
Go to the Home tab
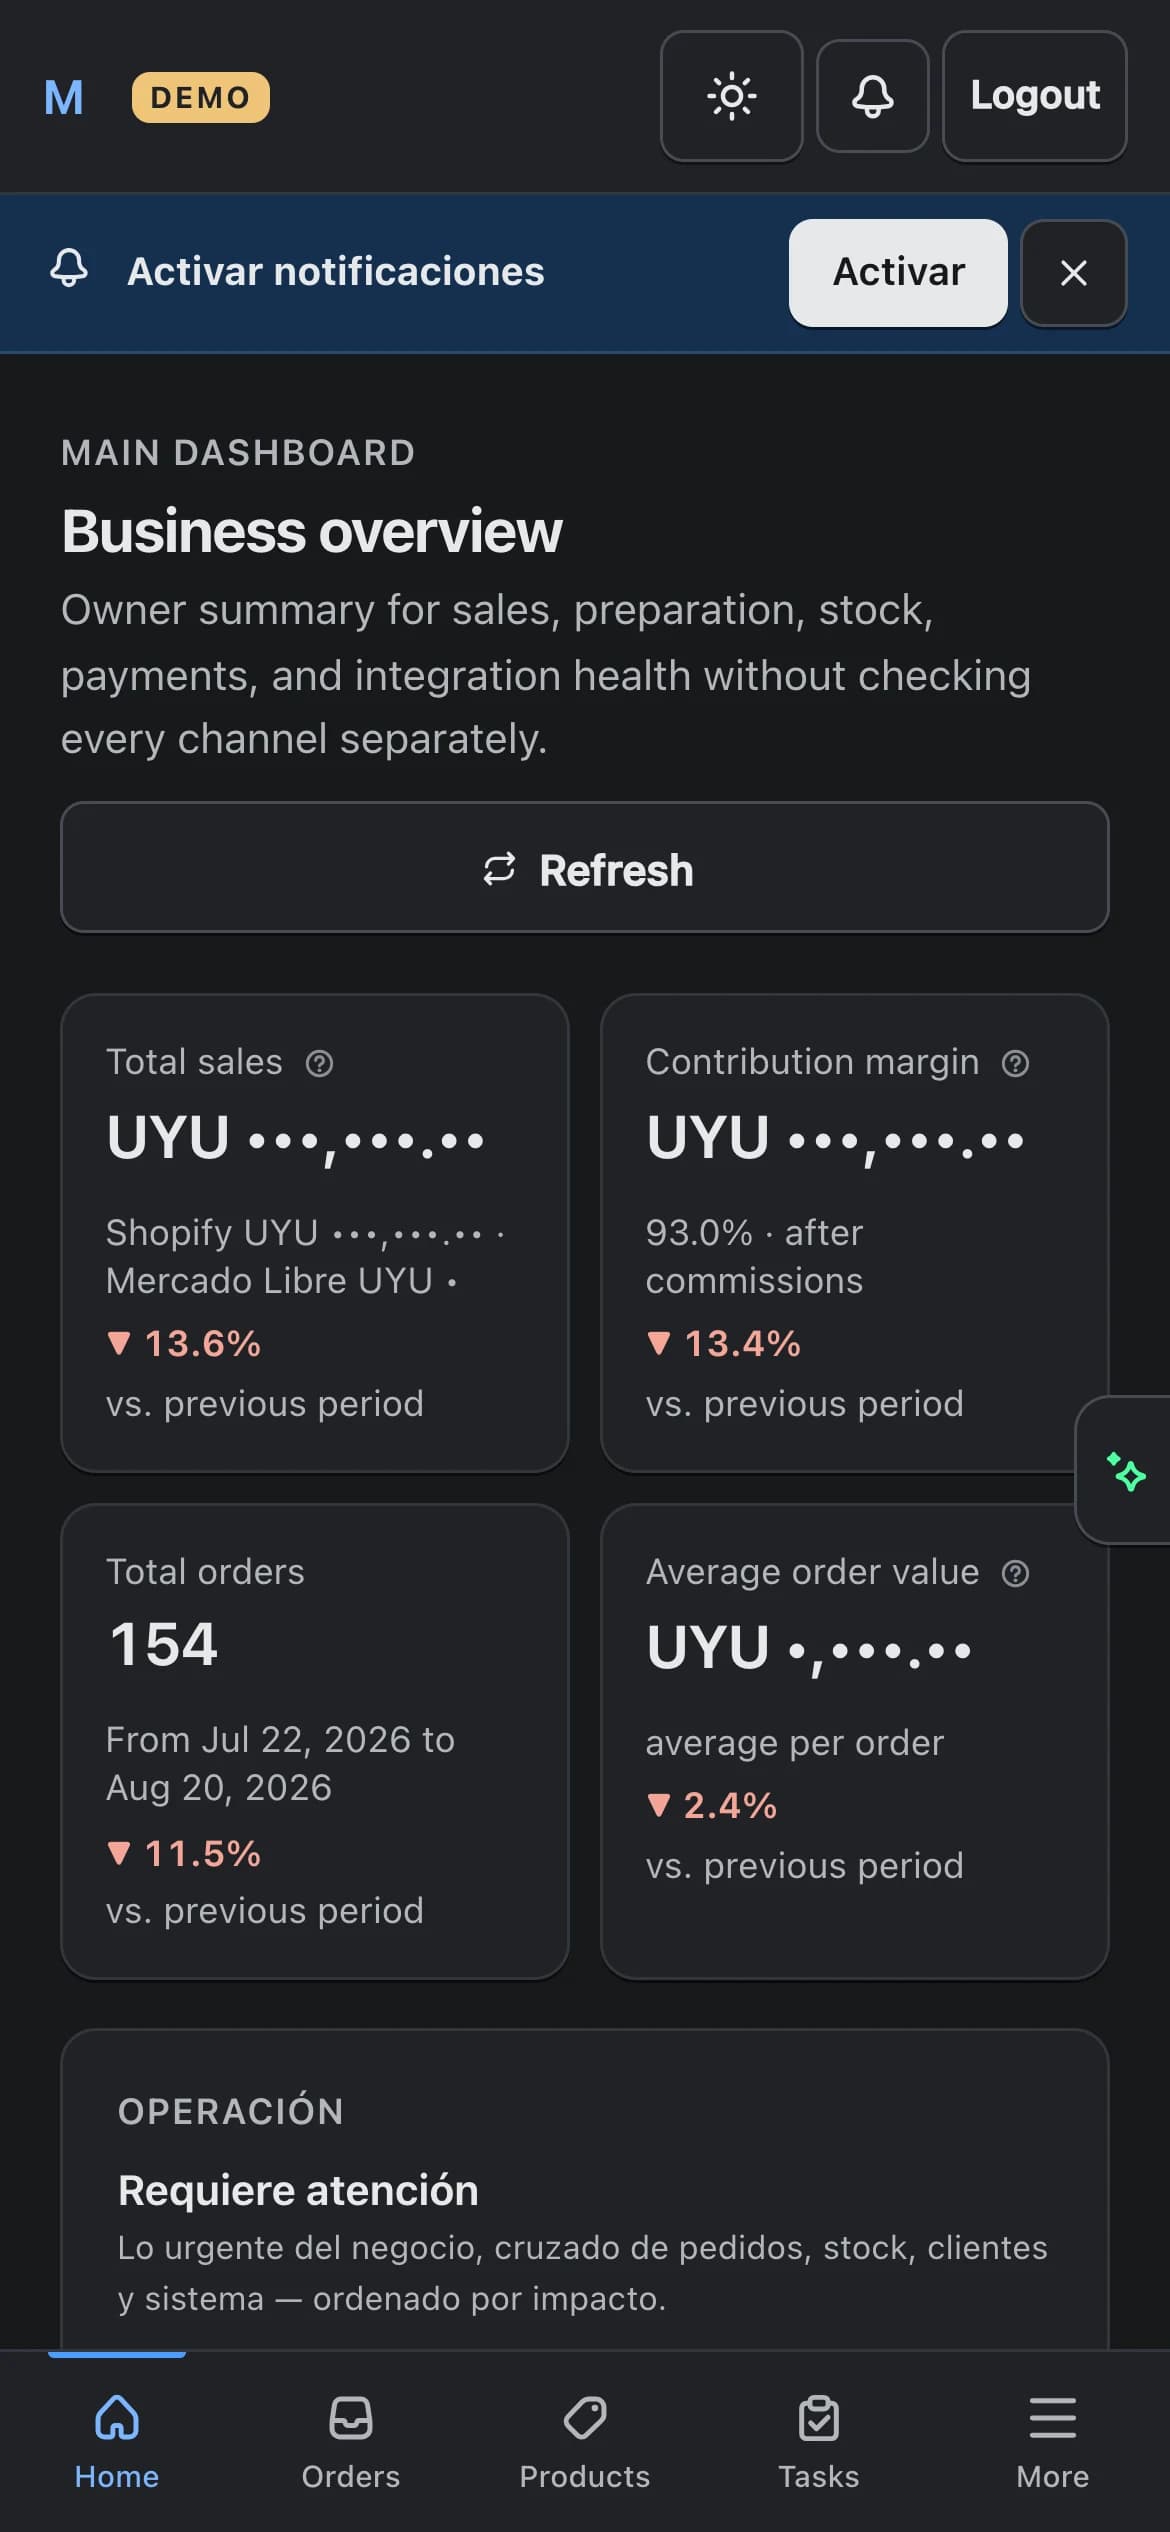[117, 2441]
